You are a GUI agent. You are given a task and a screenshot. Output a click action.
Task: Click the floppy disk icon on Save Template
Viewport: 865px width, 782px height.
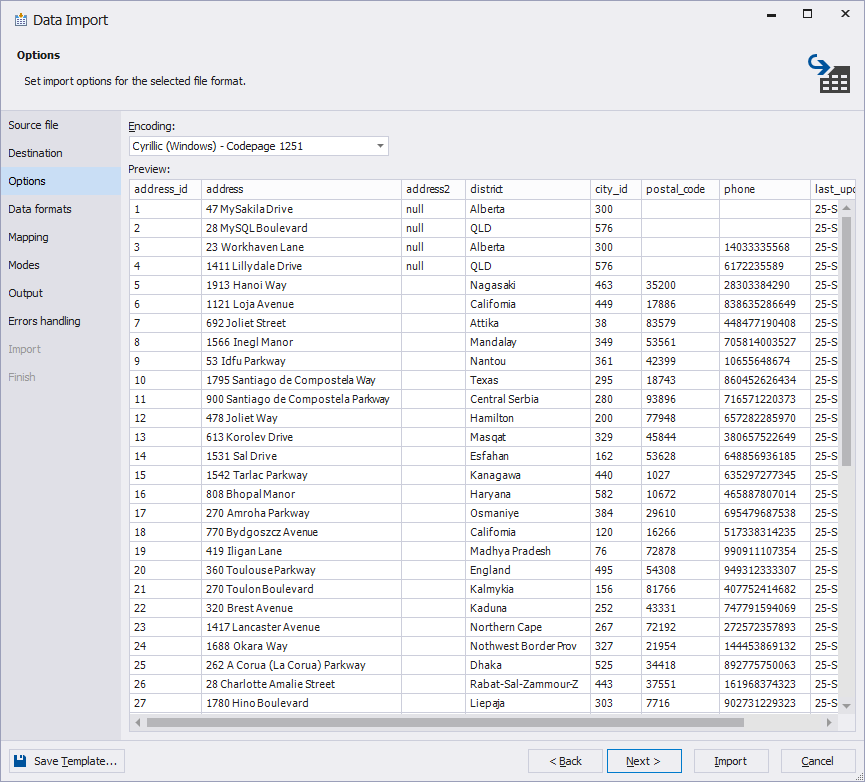(x=21, y=761)
